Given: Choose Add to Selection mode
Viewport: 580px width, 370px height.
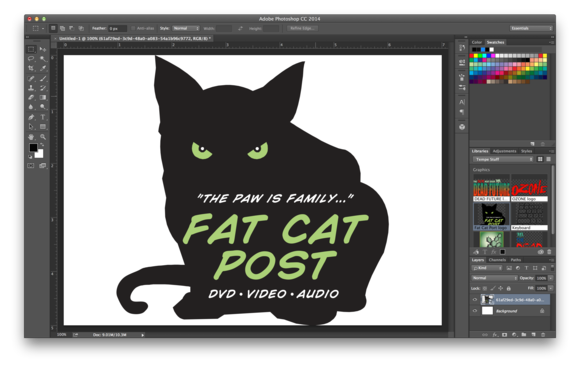Looking at the screenshot, I should tap(63, 28).
